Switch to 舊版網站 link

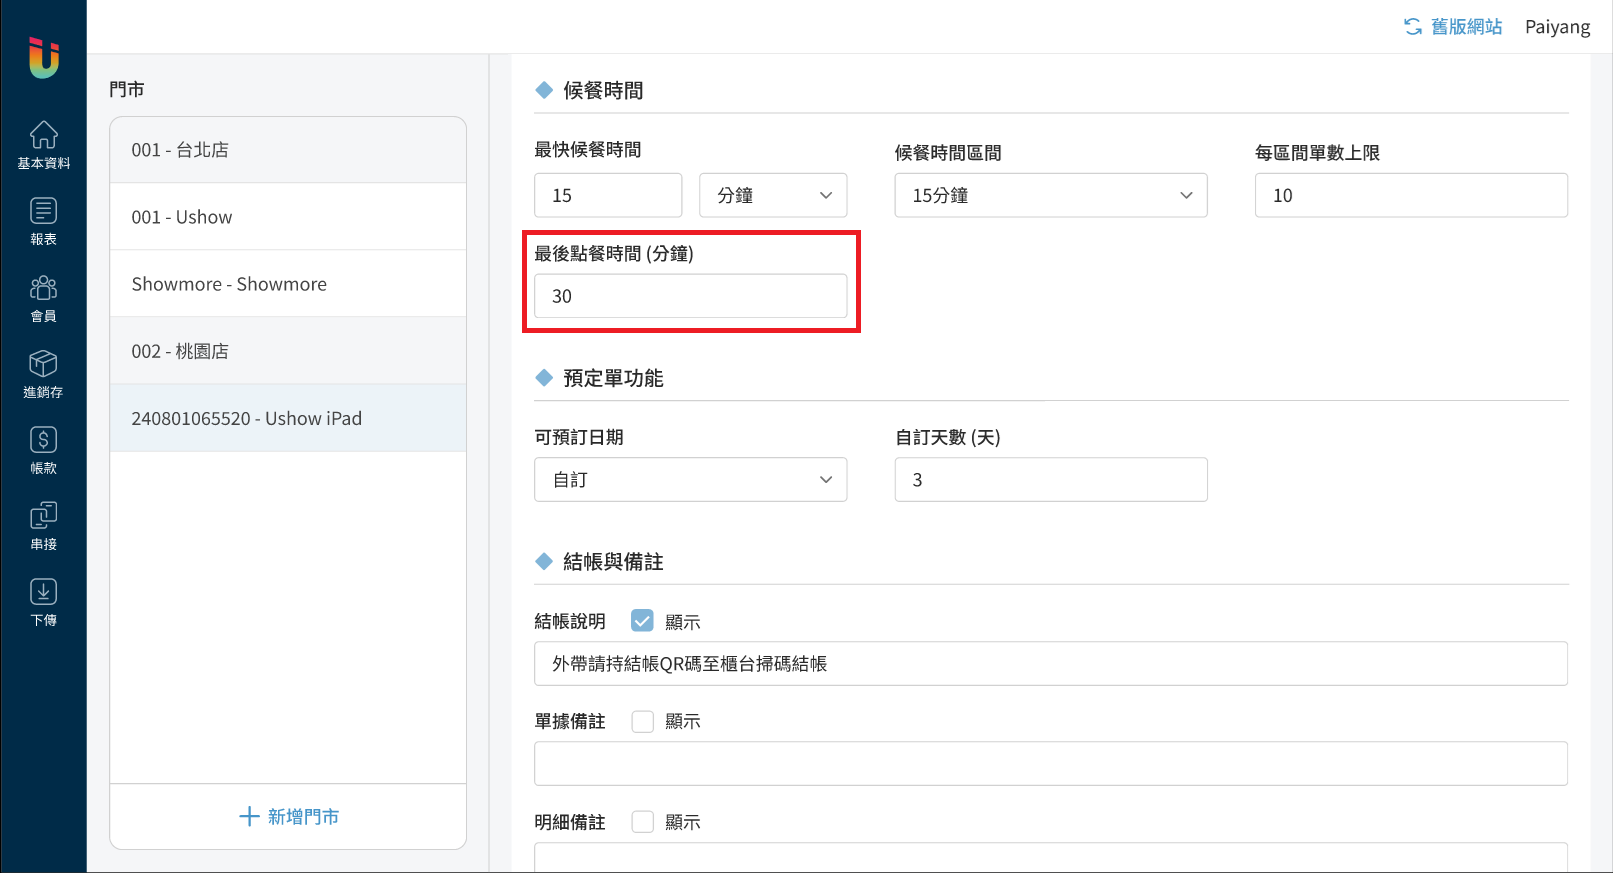coord(1453,27)
